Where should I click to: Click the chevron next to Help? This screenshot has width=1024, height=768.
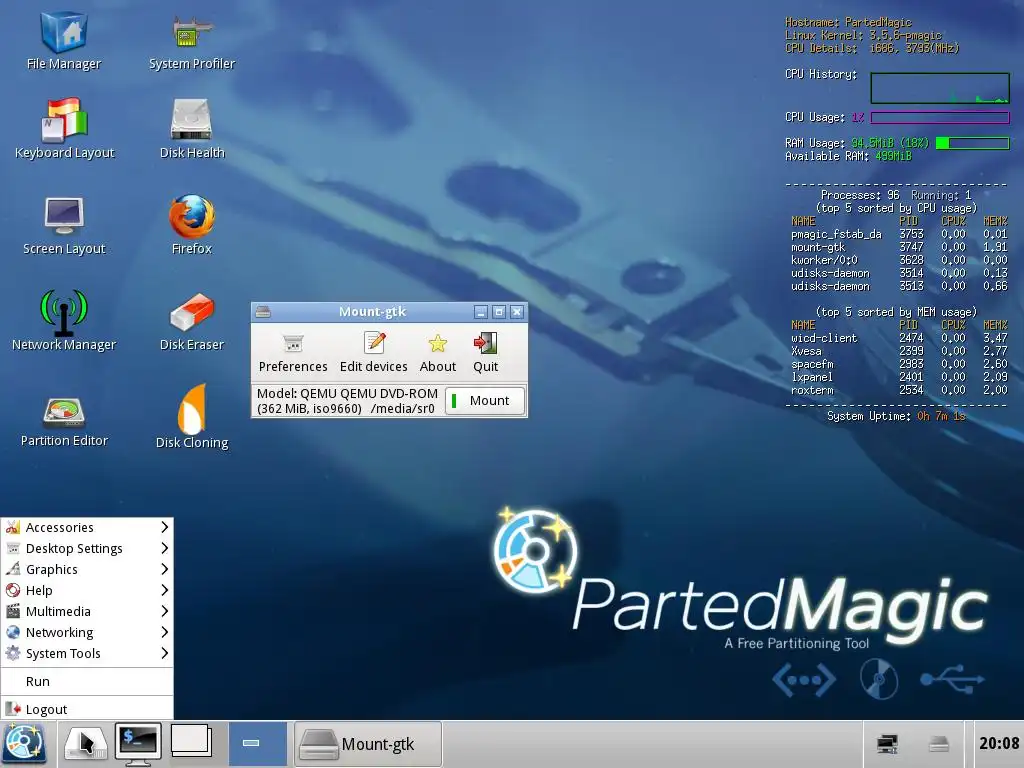point(165,590)
